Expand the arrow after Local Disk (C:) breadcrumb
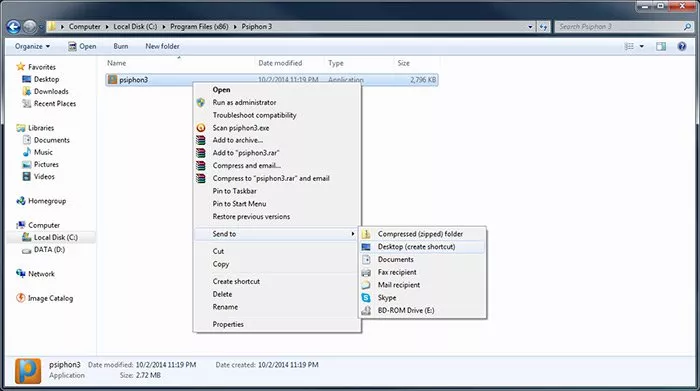 click(164, 27)
